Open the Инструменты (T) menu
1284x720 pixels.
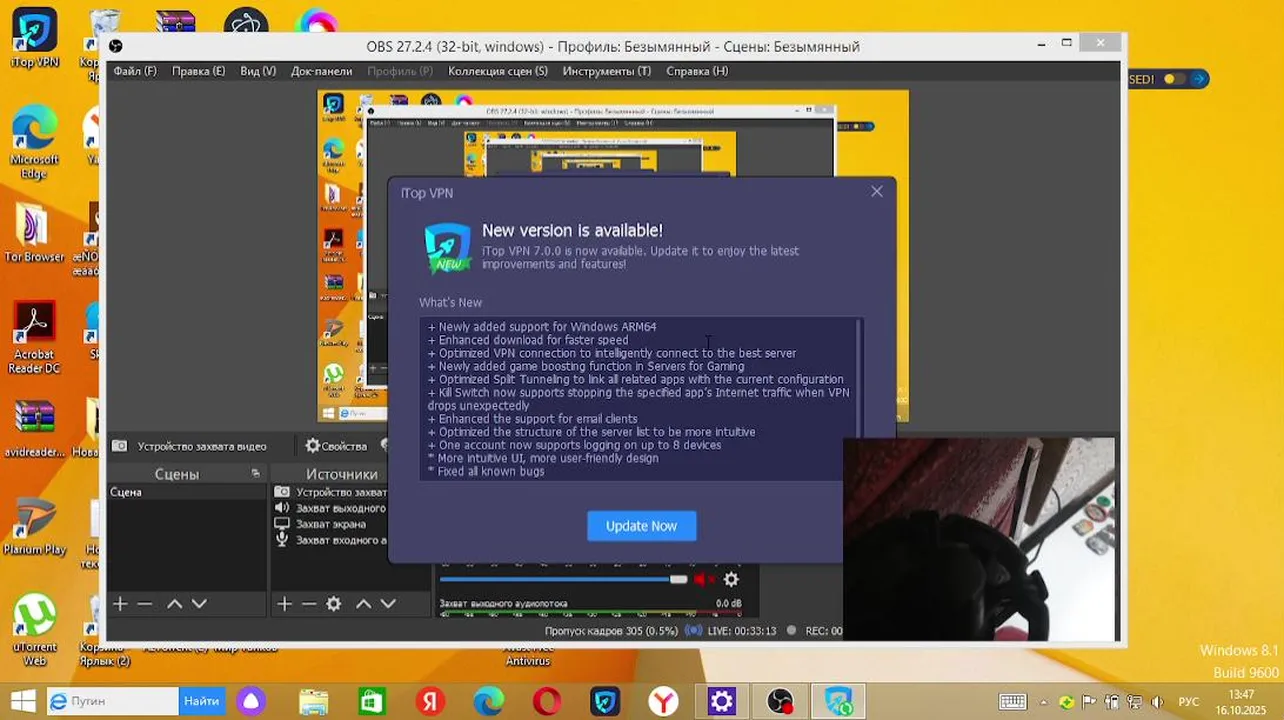pyautogui.click(x=606, y=71)
